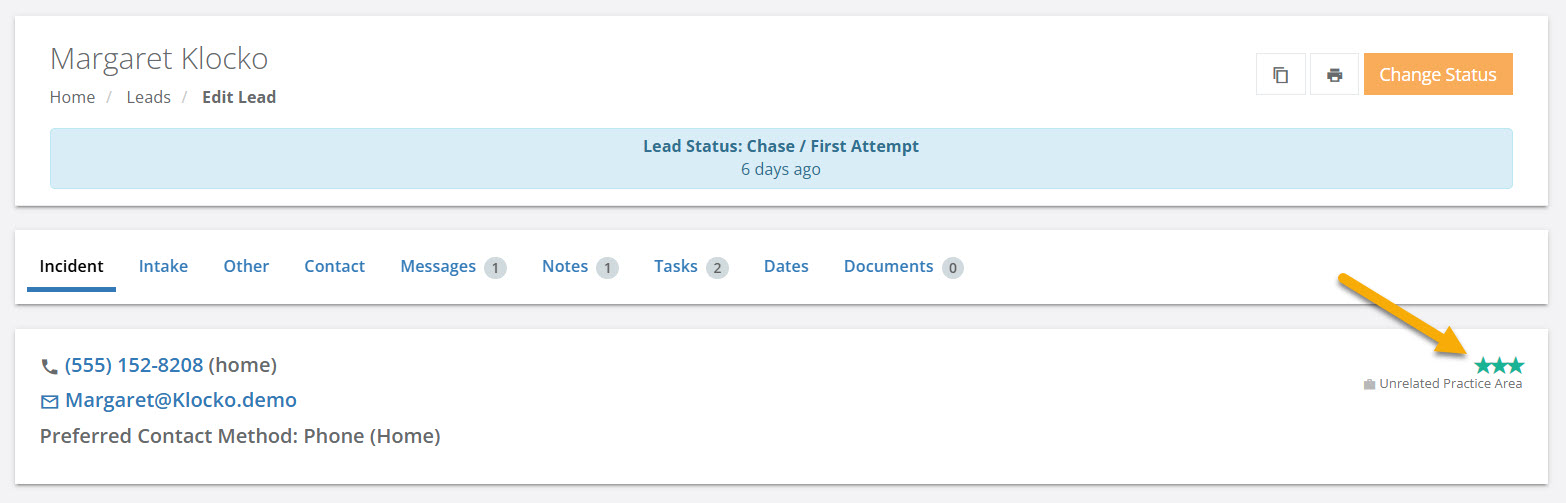
Task: Call phone number (555) 152-8208
Action: (134, 365)
